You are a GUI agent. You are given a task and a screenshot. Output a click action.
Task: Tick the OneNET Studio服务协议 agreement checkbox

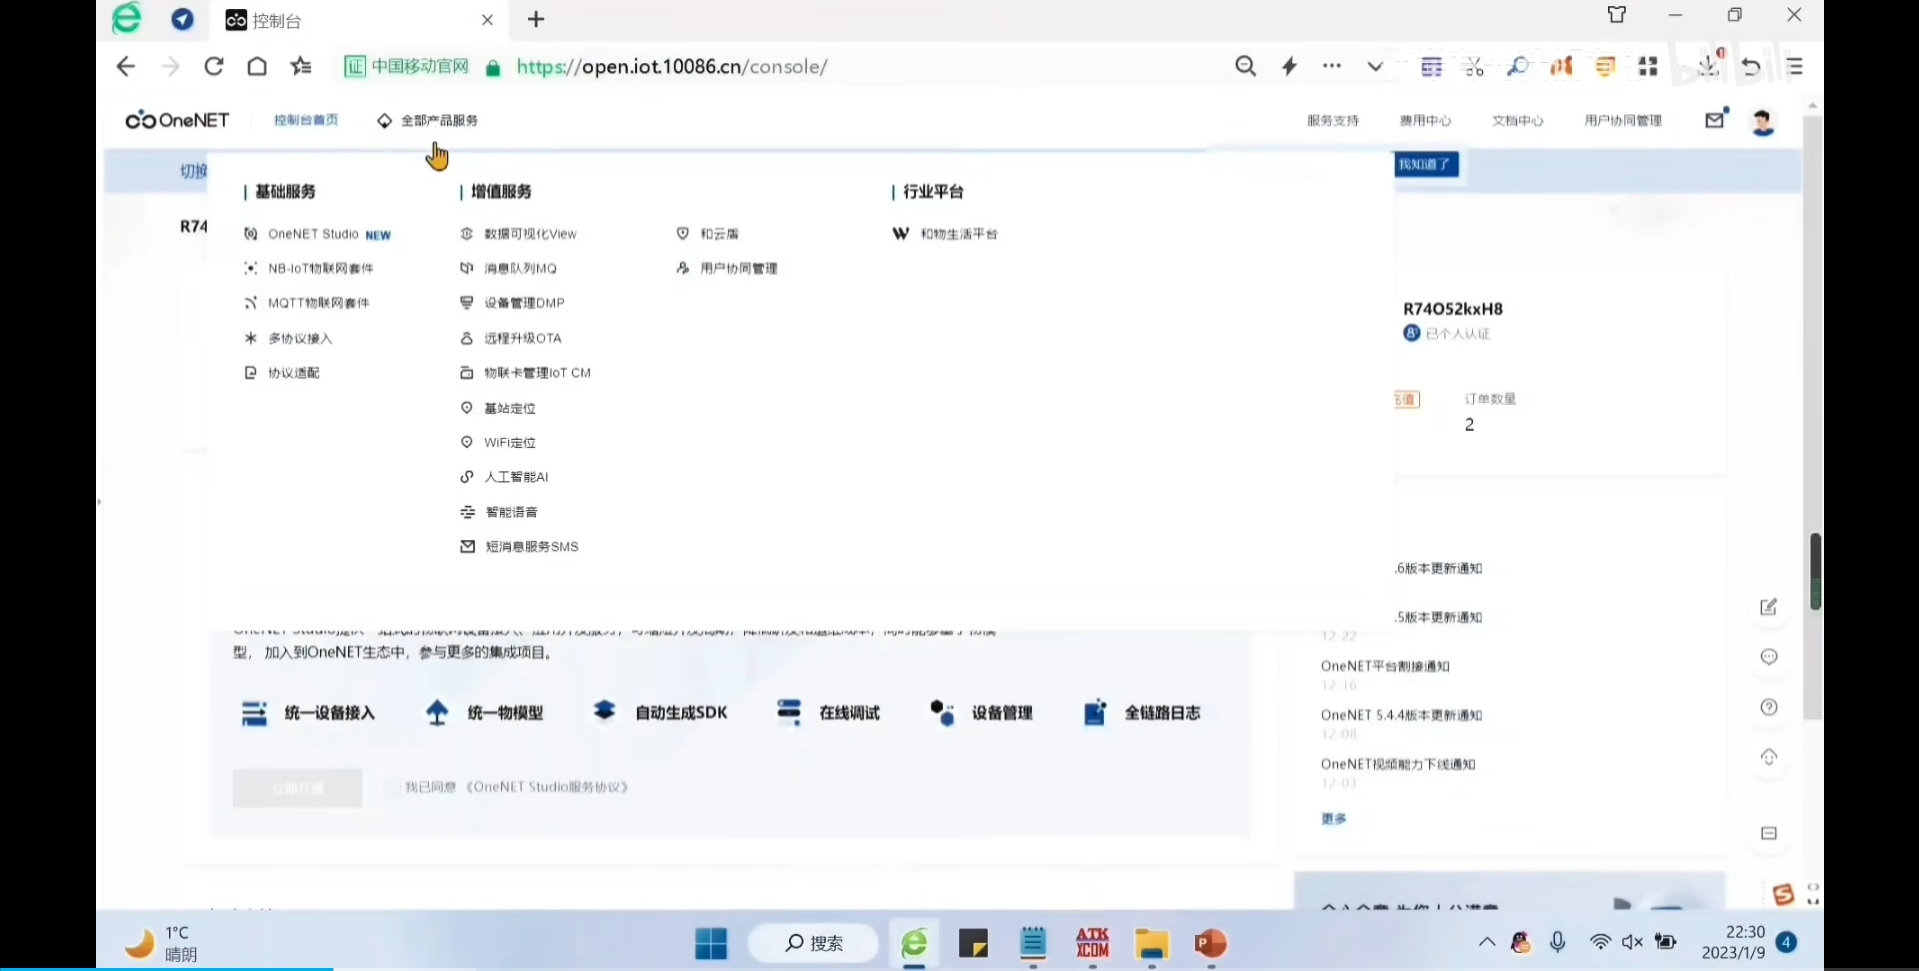click(391, 787)
